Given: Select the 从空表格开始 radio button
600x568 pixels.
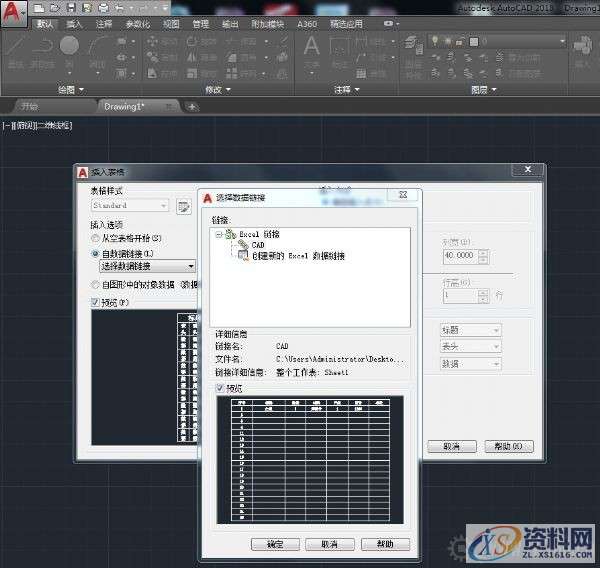Looking at the screenshot, I should pos(95,238).
